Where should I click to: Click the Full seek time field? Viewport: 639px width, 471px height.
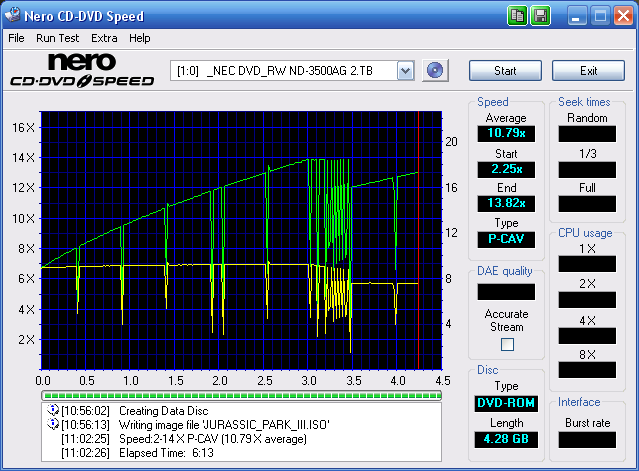[x=587, y=203]
